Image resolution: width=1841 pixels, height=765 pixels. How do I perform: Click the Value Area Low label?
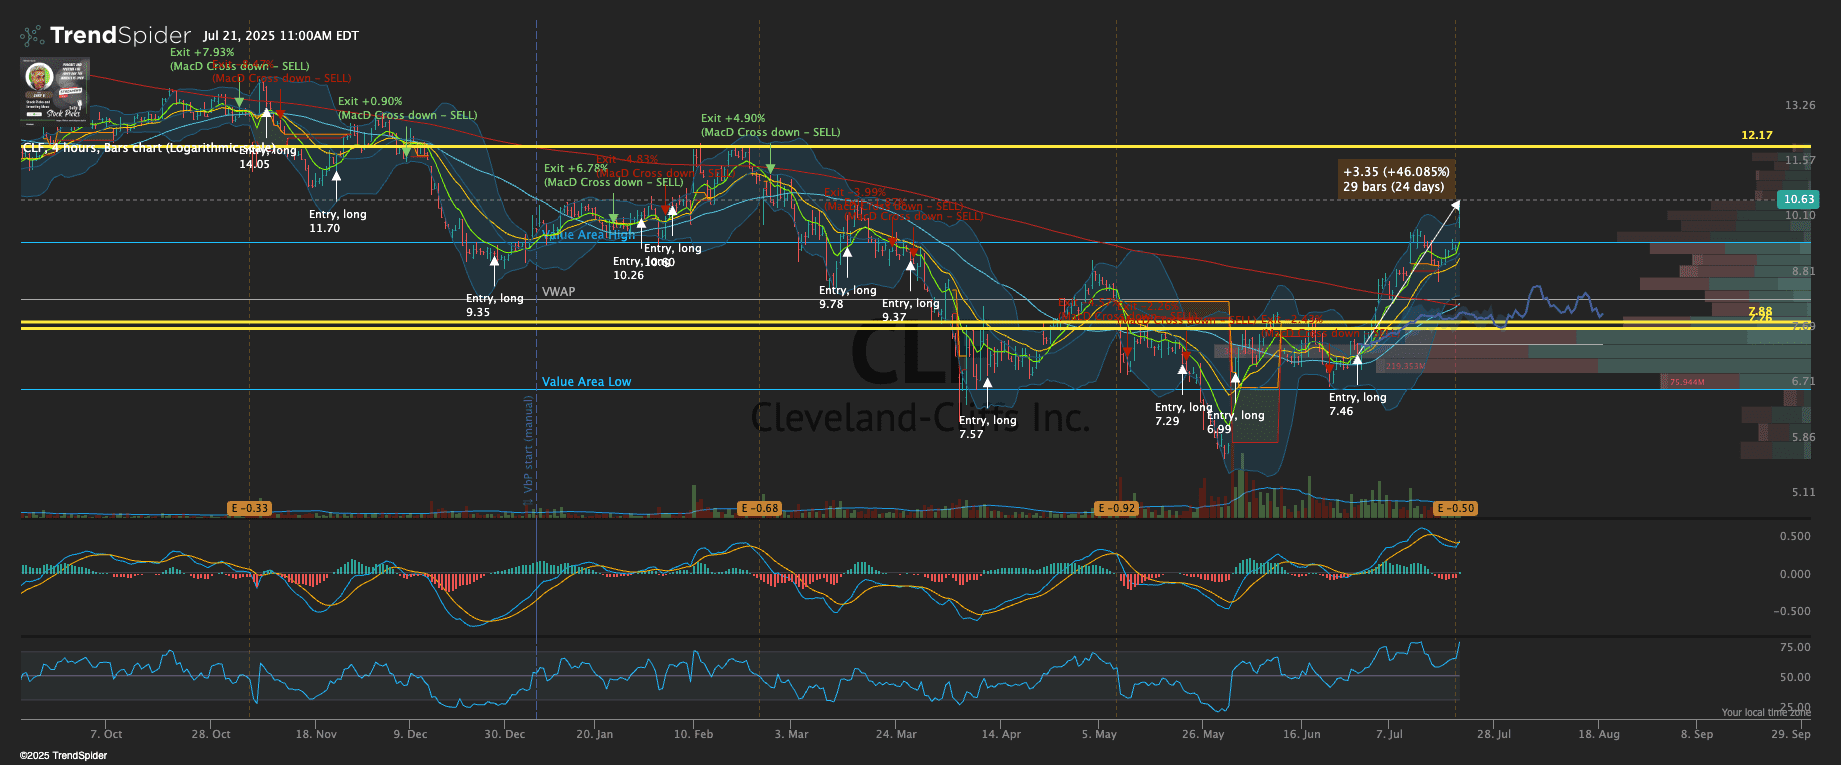tap(587, 382)
